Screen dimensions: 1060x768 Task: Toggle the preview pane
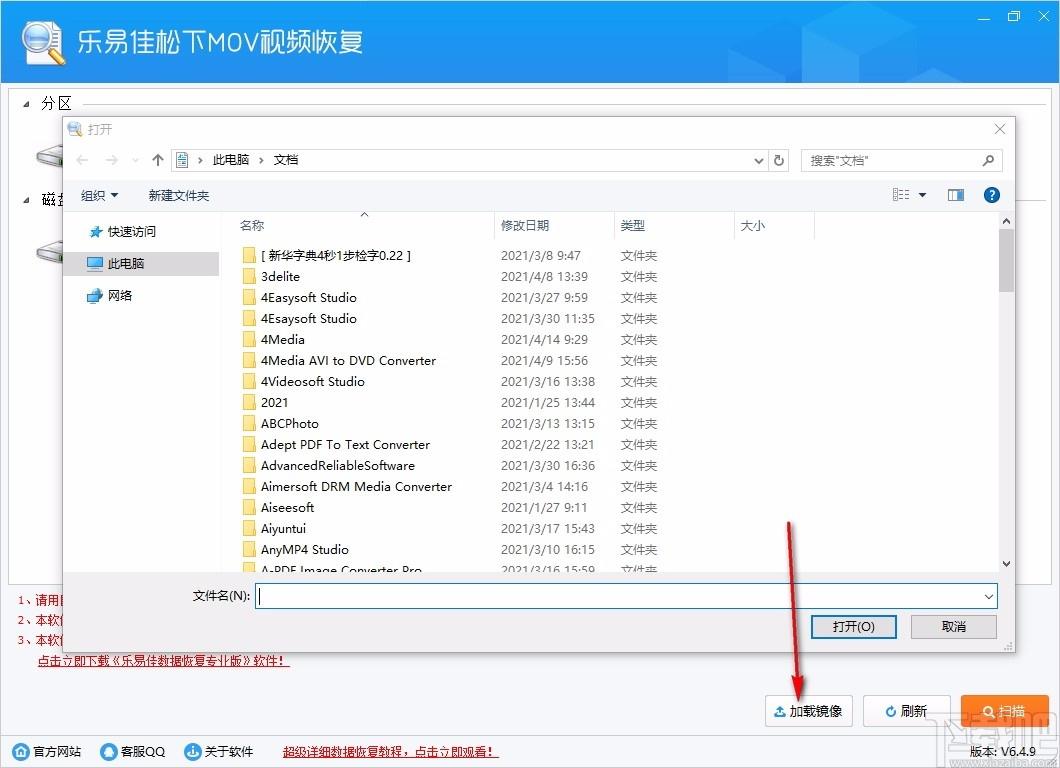956,195
